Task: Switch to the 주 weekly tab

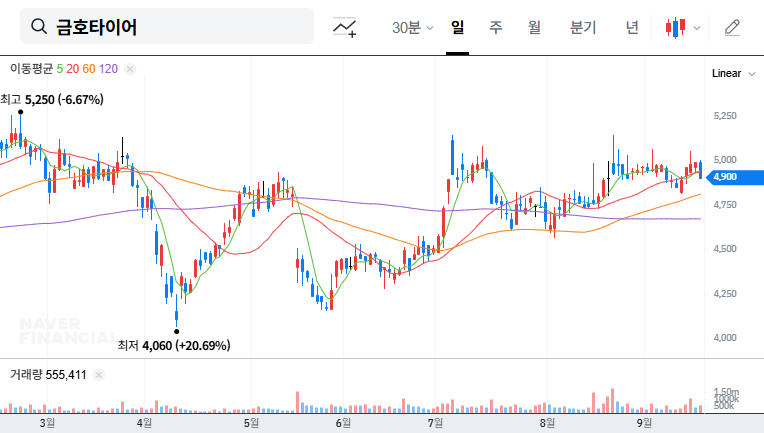Action: click(x=496, y=28)
